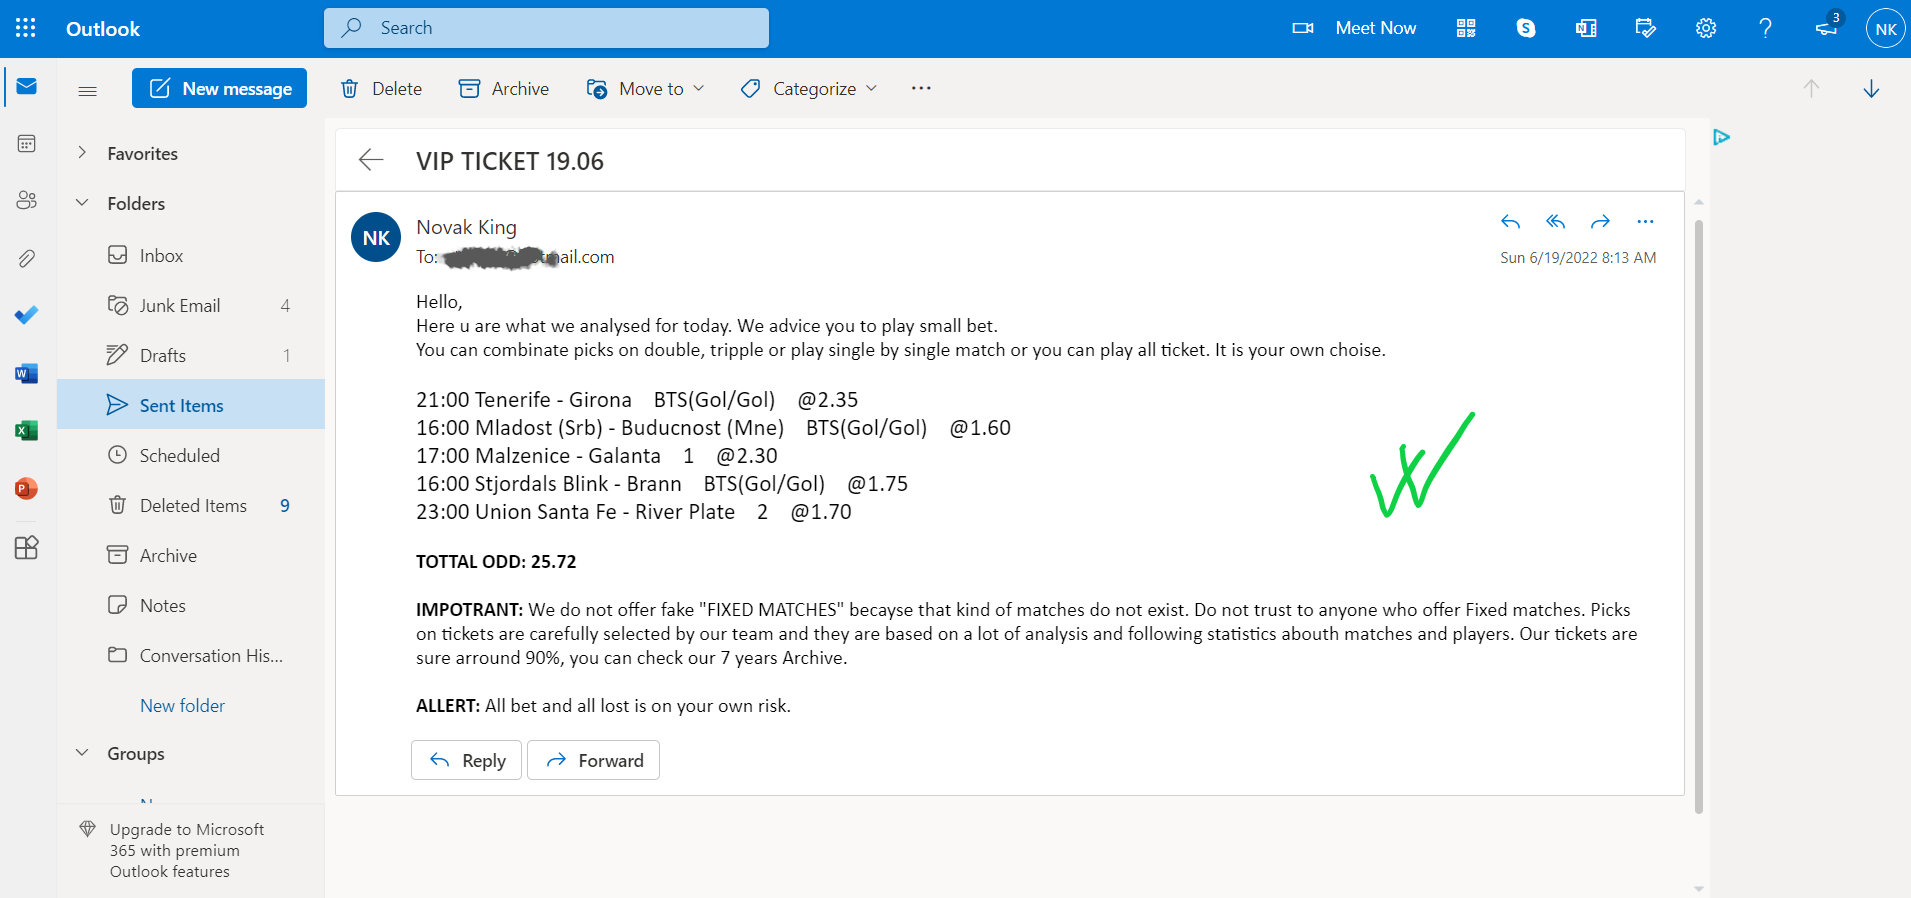Viewport: 1911px width, 898px height.
Task: Open To Do checkmark app
Action: click(27, 316)
